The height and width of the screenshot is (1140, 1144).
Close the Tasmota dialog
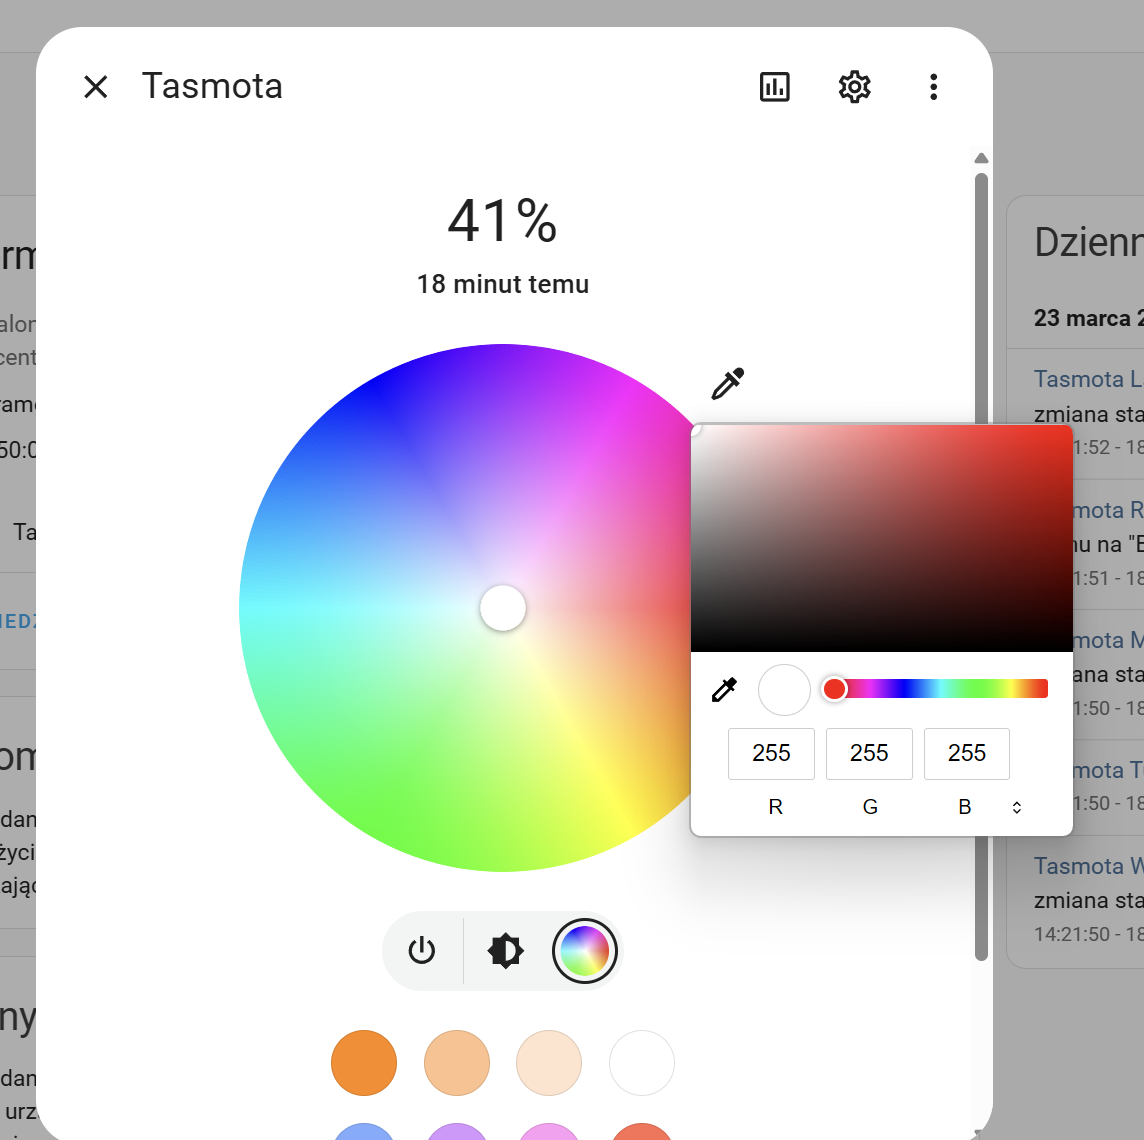click(x=96, y=87)
